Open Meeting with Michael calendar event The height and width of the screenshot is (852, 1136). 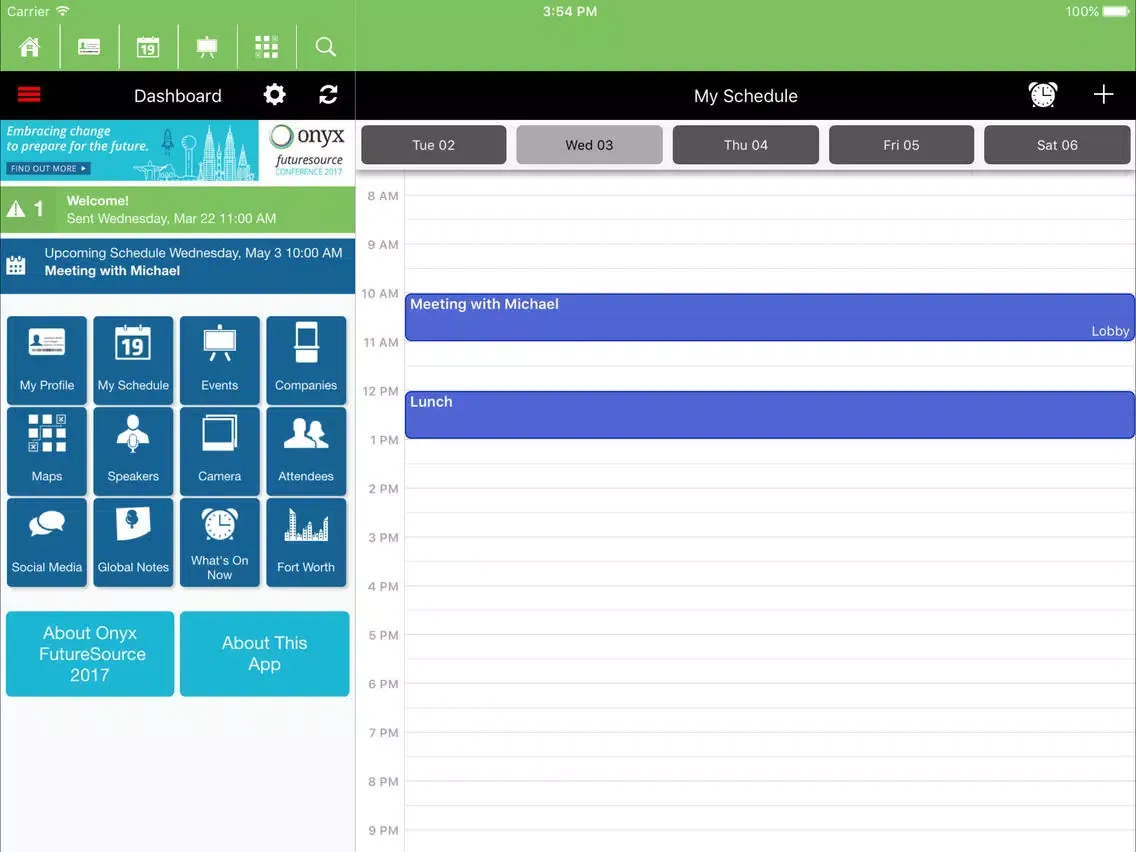click(769, 317)
